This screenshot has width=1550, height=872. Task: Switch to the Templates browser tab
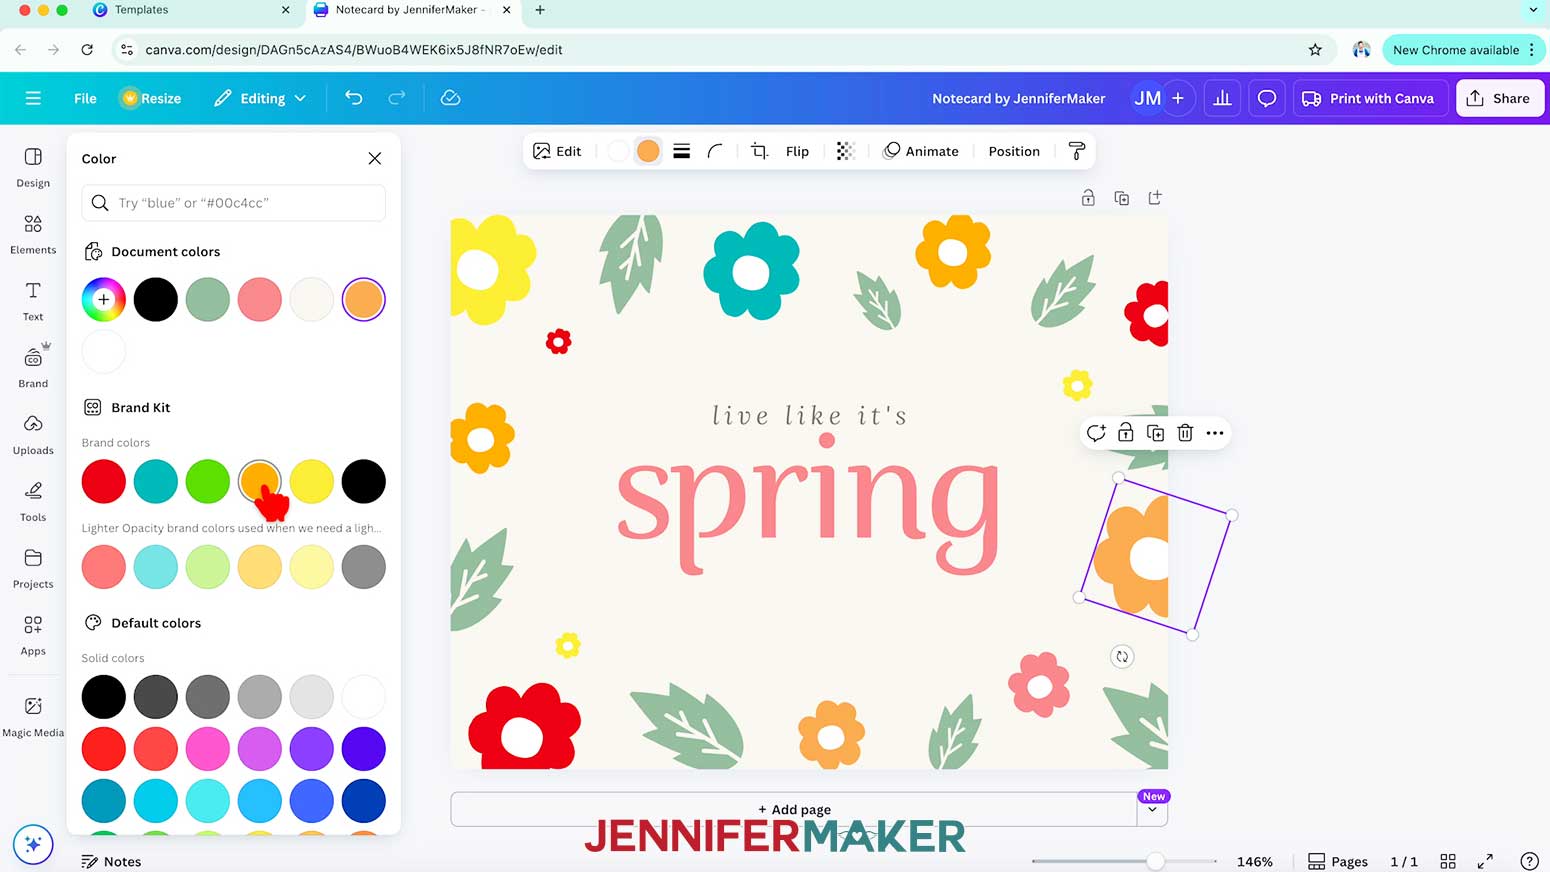(x=141, y=10)
